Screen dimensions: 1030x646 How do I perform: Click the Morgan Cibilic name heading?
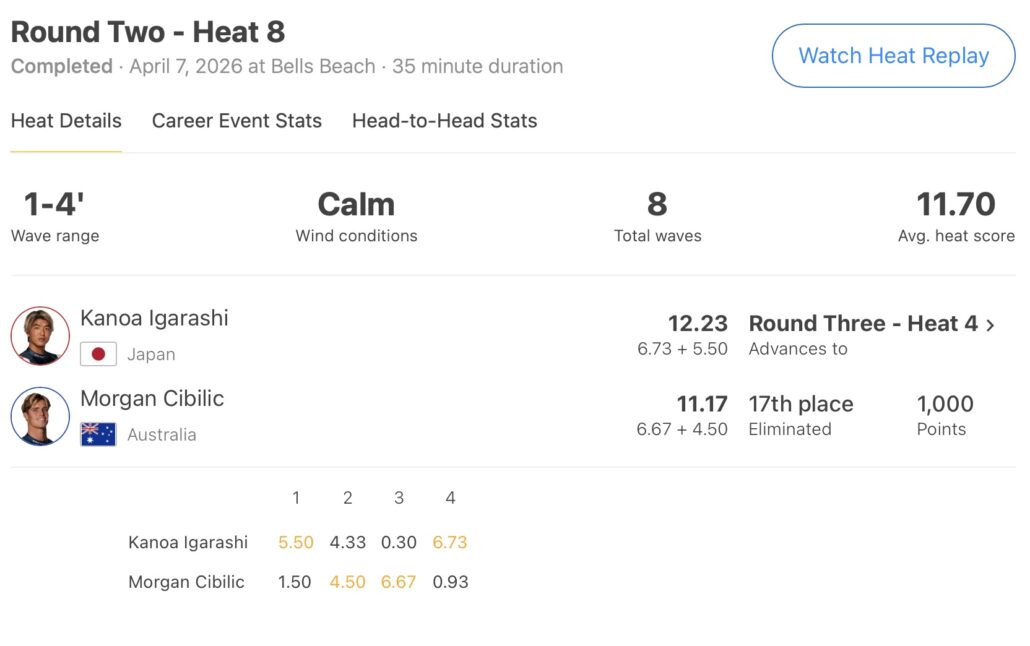coord(152,398)
